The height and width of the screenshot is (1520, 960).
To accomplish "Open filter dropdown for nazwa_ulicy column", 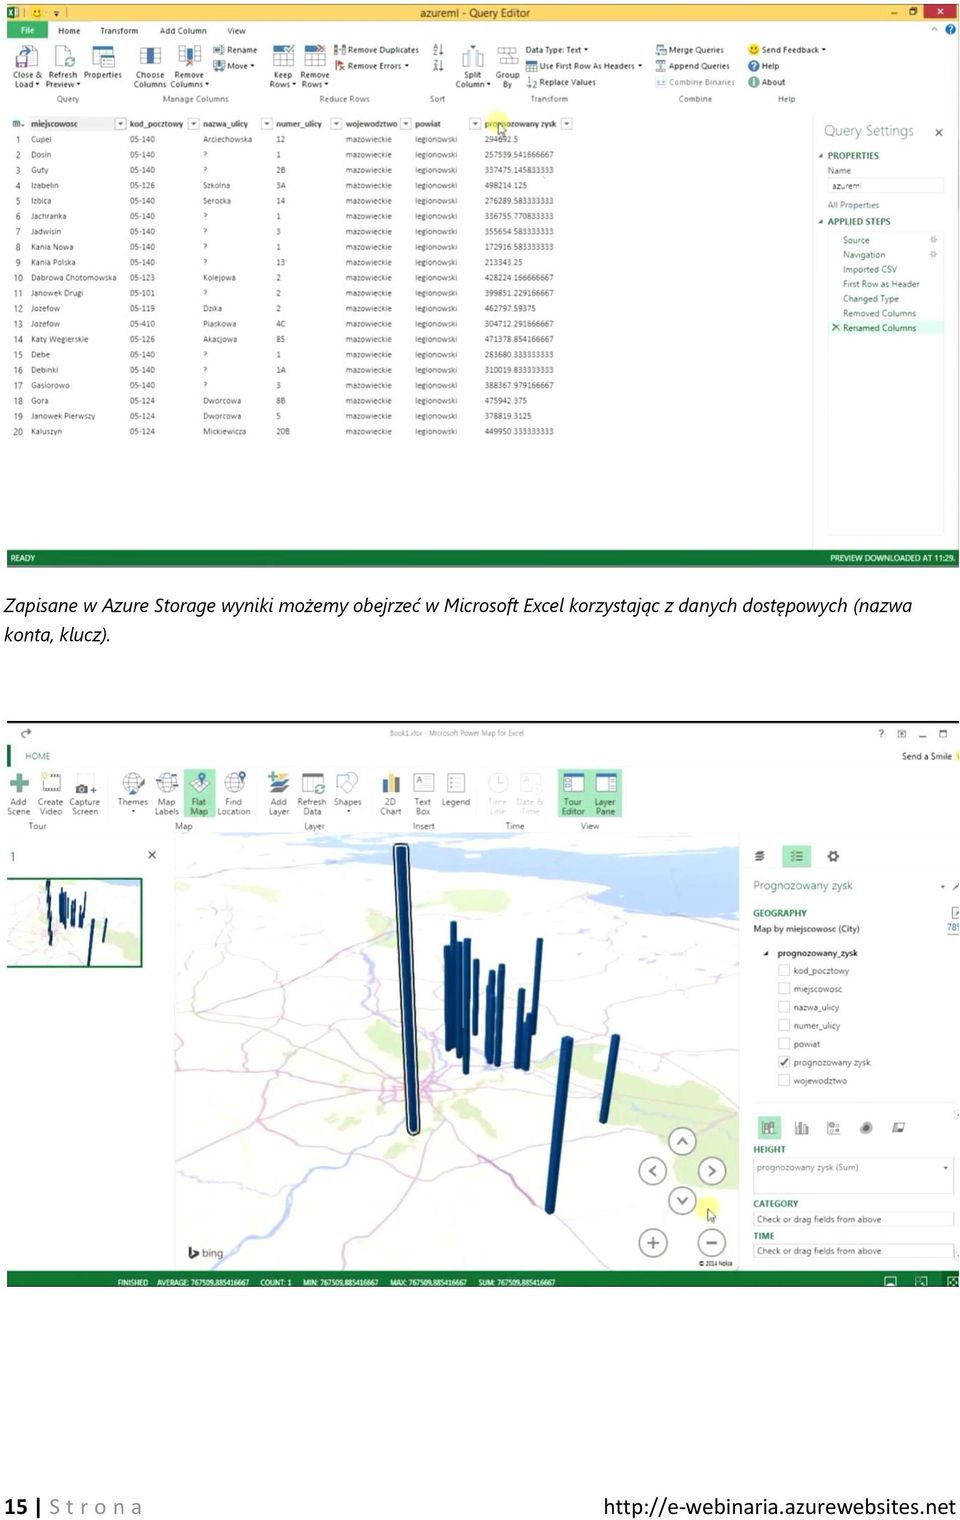I will click(267, 124).
